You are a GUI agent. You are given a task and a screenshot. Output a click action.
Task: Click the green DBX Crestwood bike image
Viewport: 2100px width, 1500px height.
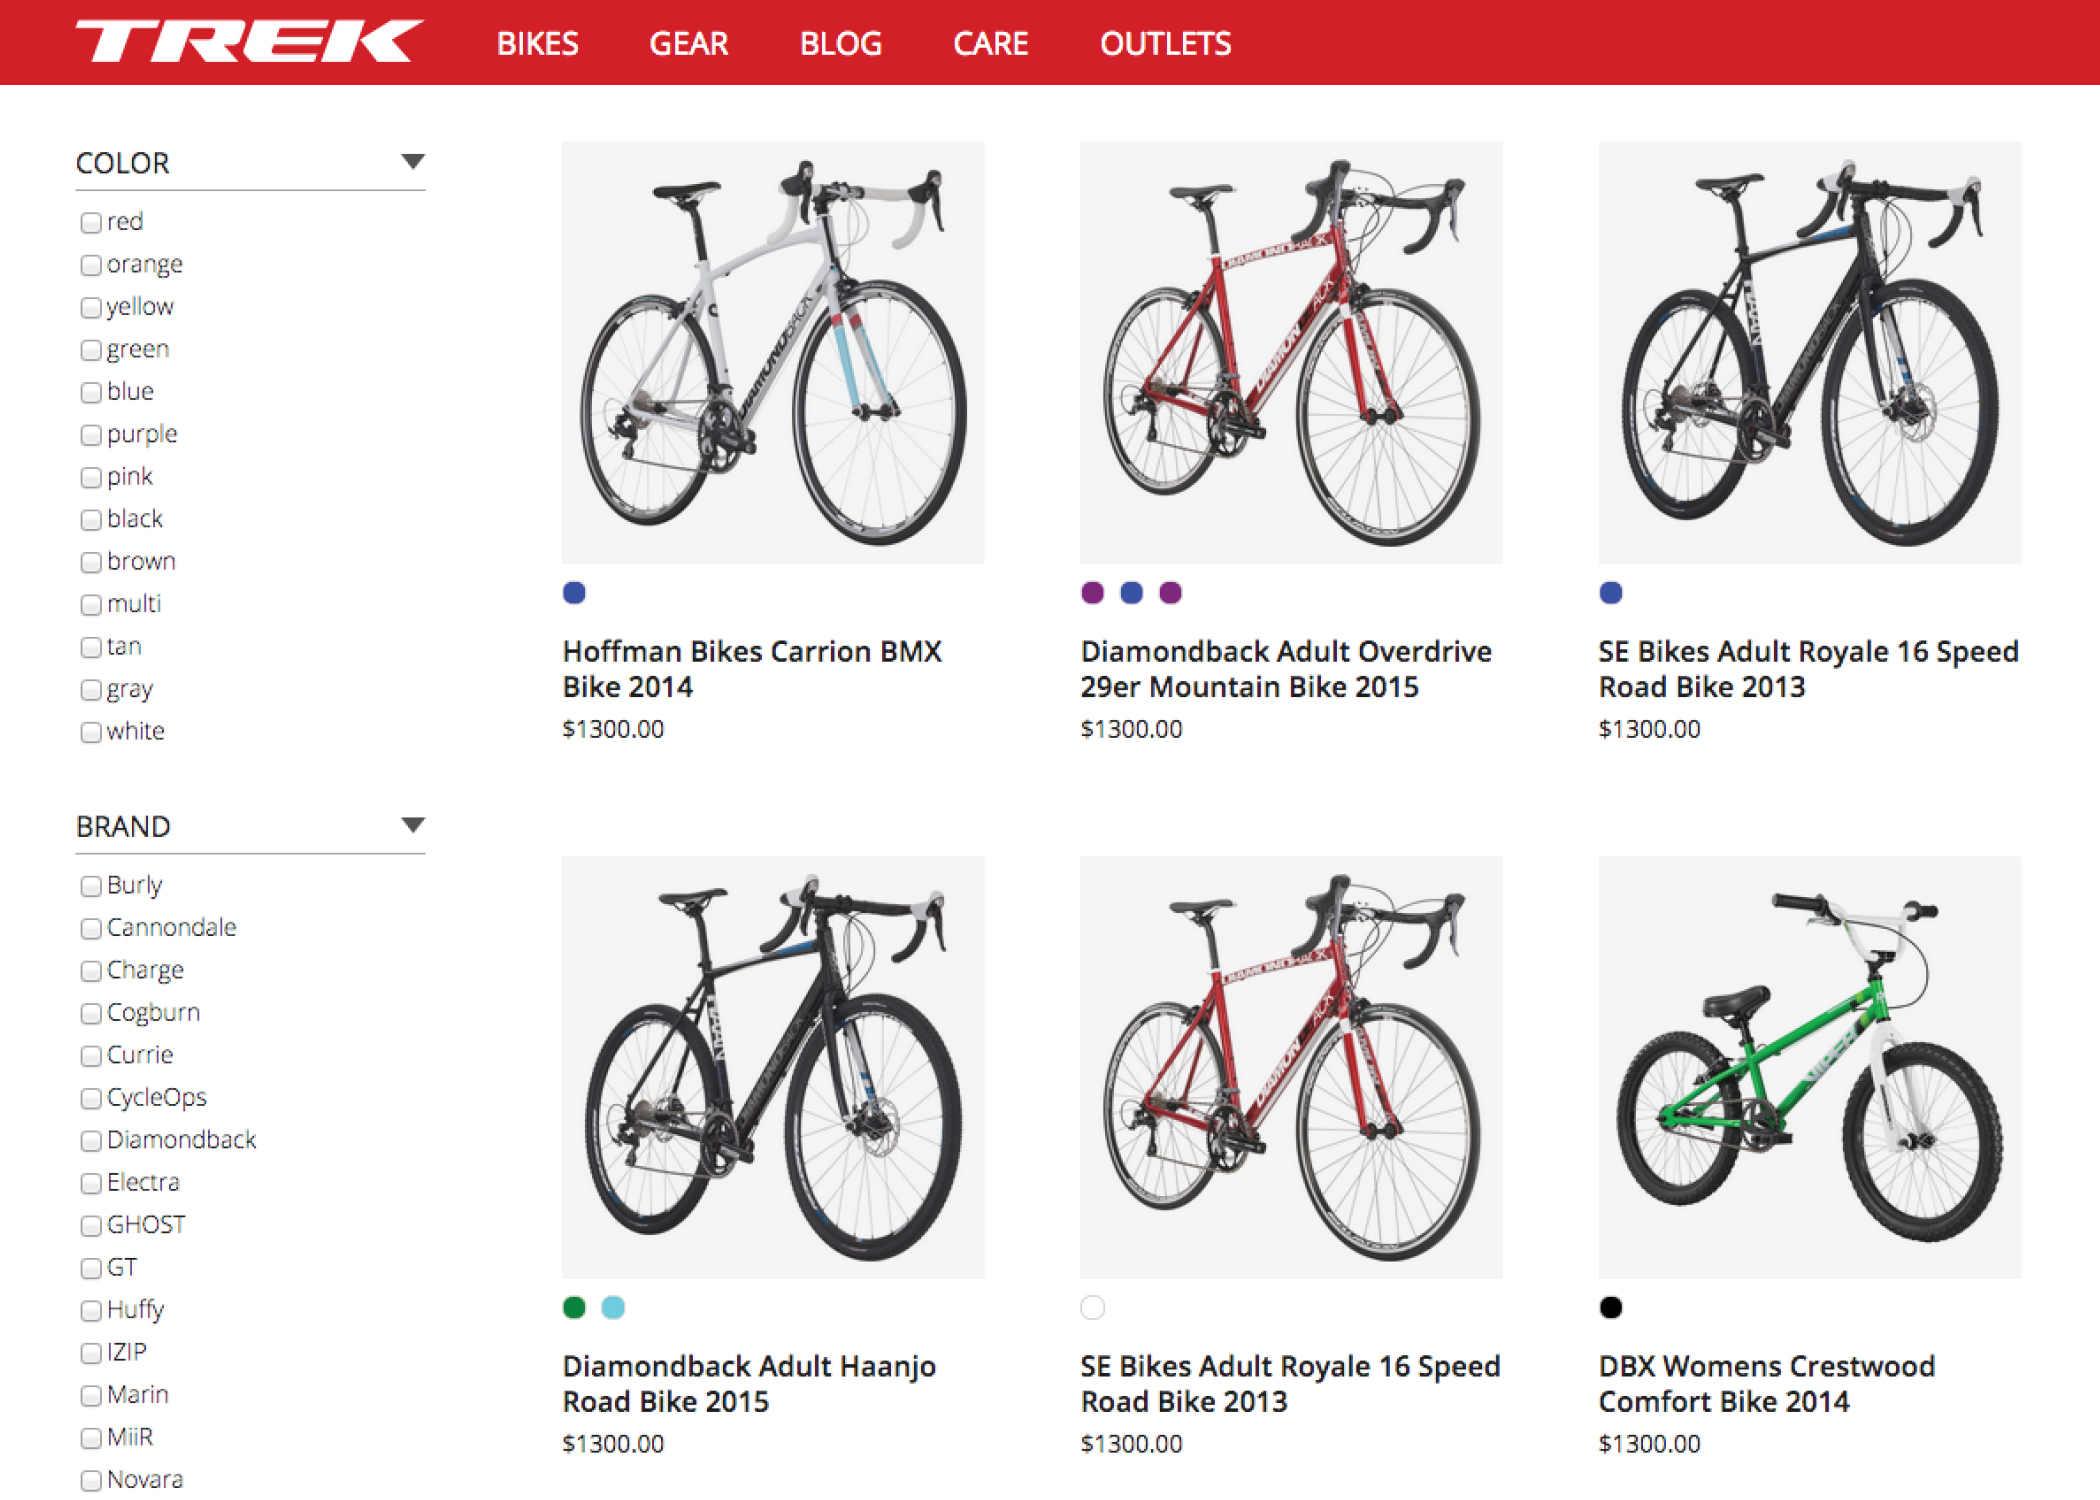click(1809, 1067)
